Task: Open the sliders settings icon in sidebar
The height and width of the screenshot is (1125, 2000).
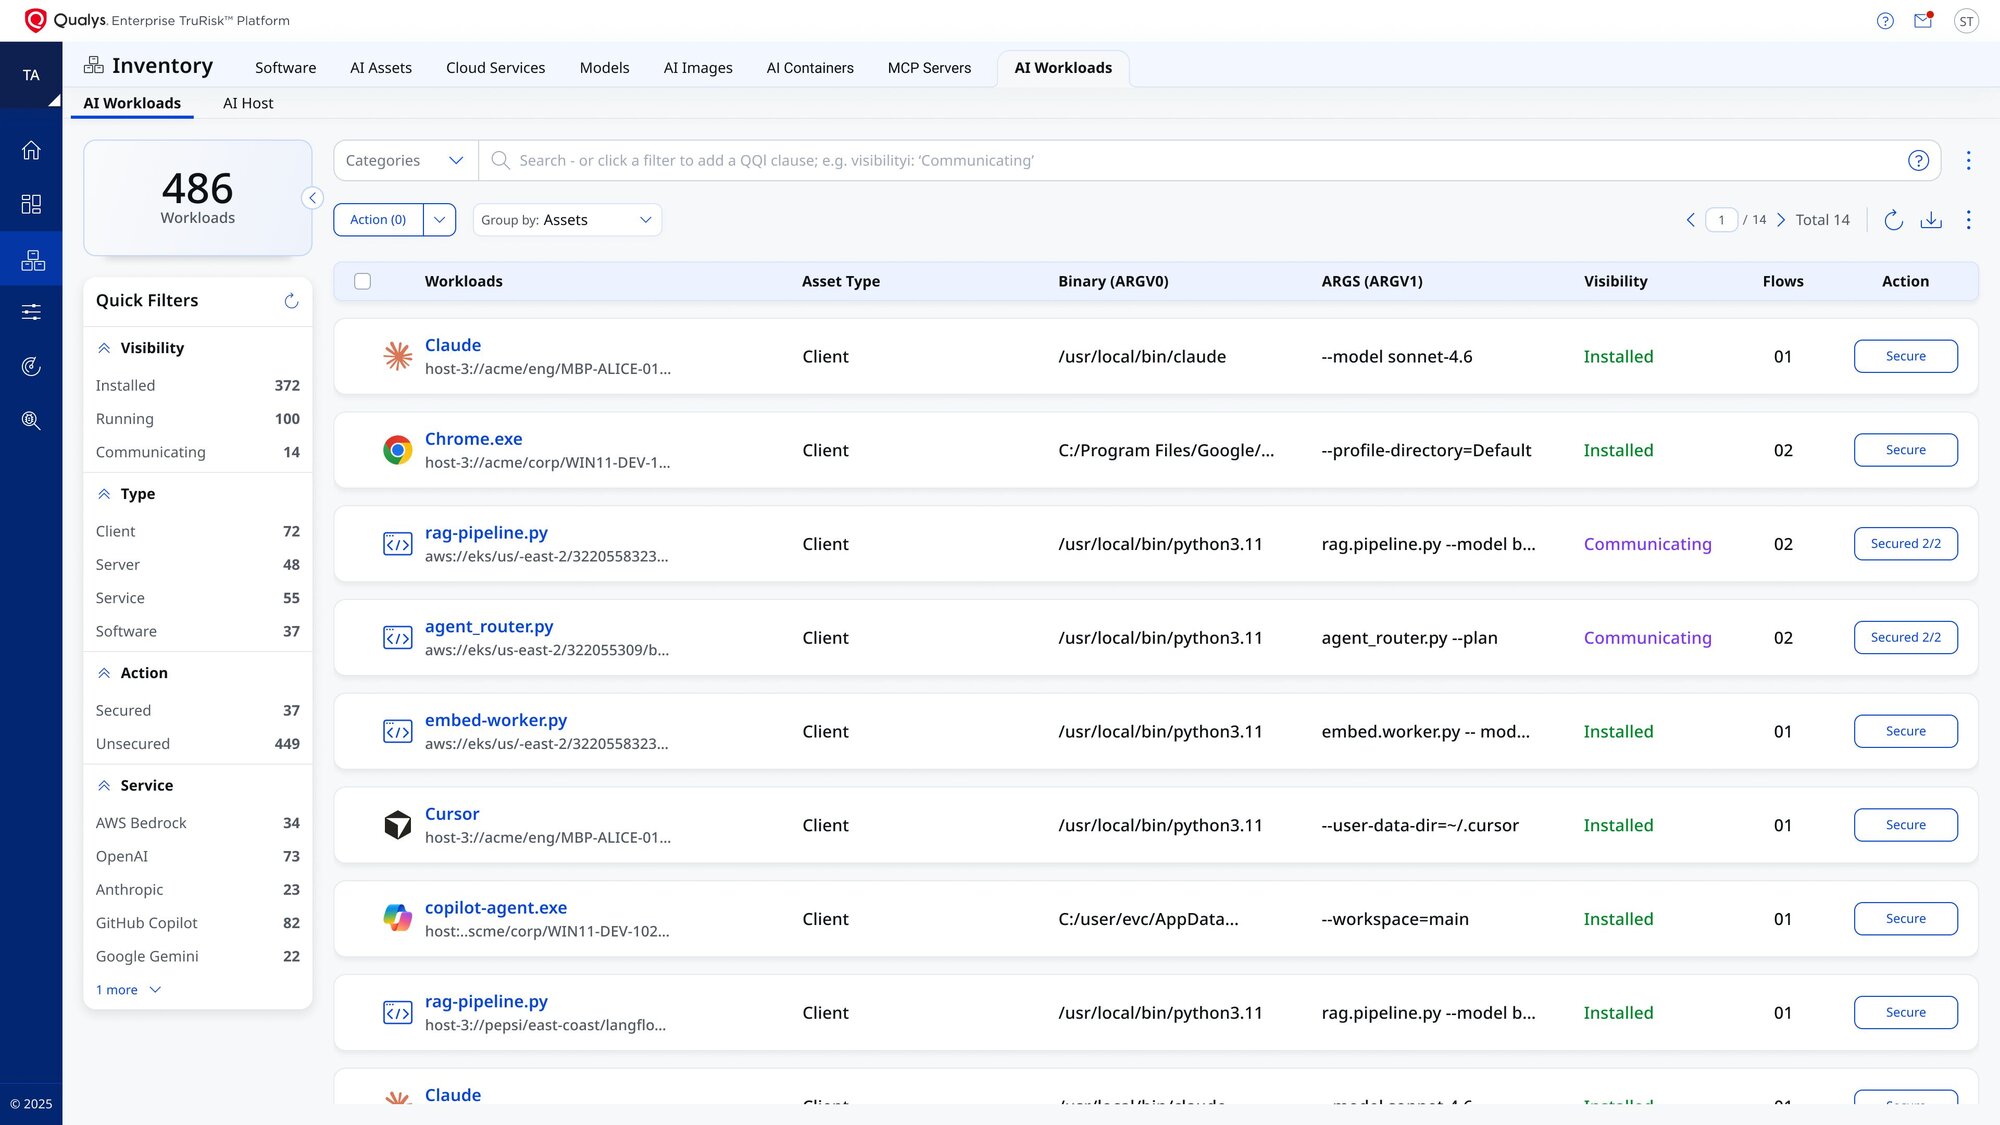Action: pyautogui.click(x=31, y=312)
